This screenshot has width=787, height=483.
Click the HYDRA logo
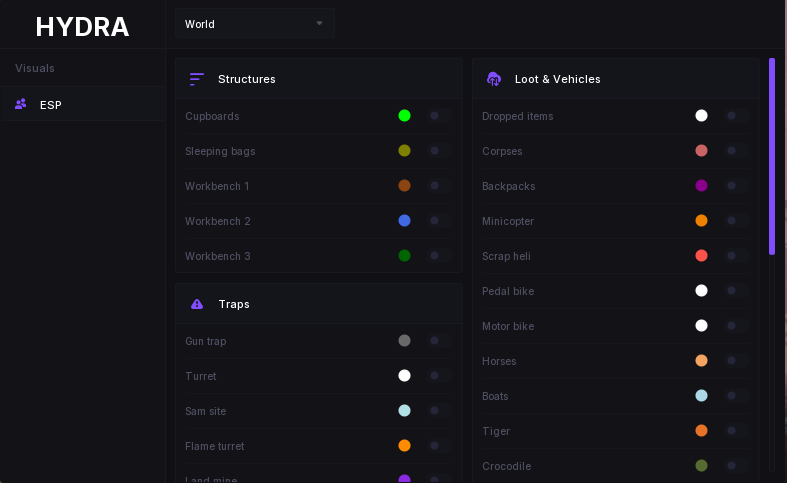pos(82,27)
